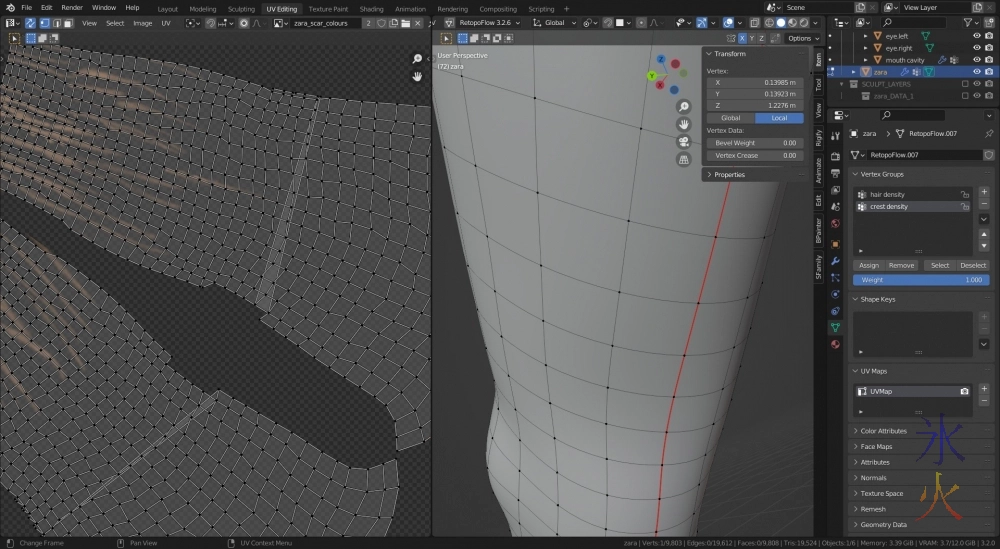Click the Assign vertex group button
Screen dimensions: 1000x549
click(869, 265)
